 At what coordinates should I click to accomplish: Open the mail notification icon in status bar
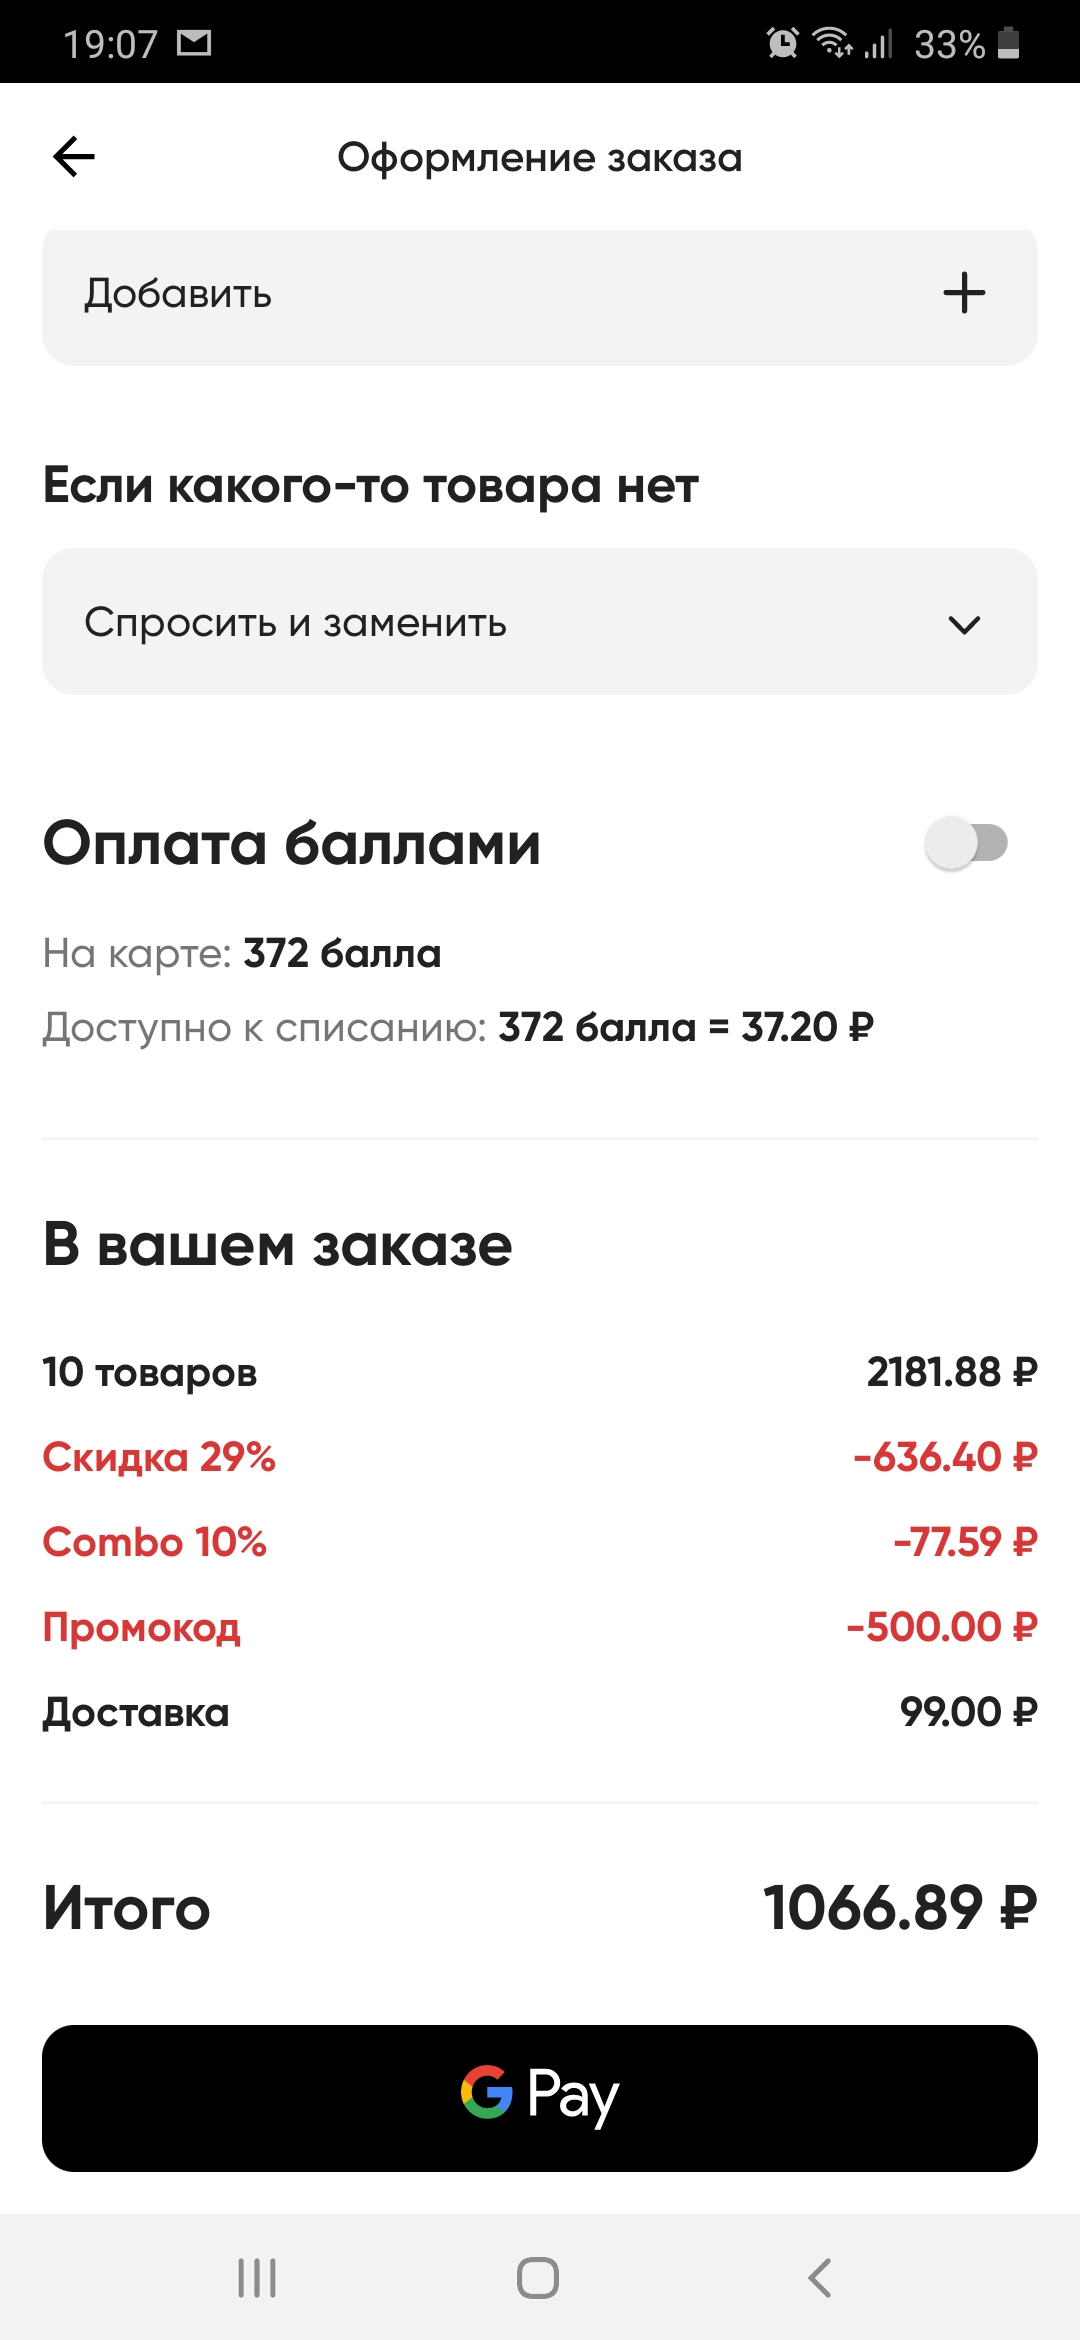point(194,43)
